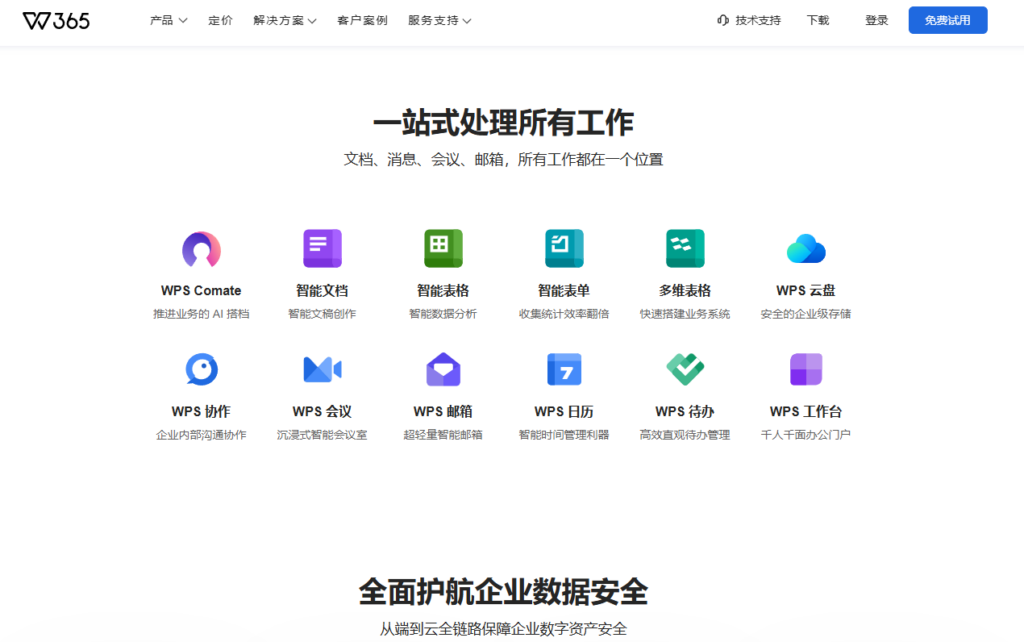The image size is (1024, 642).
Task: Click the WPS 云盘 label
Action: coord(806,291)
